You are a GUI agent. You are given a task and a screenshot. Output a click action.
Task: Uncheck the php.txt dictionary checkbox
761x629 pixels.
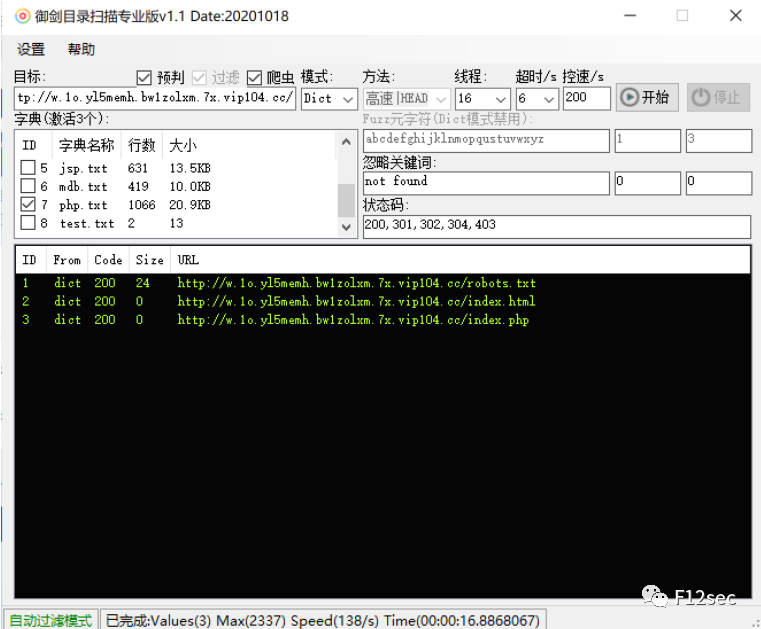coord(28,204)
